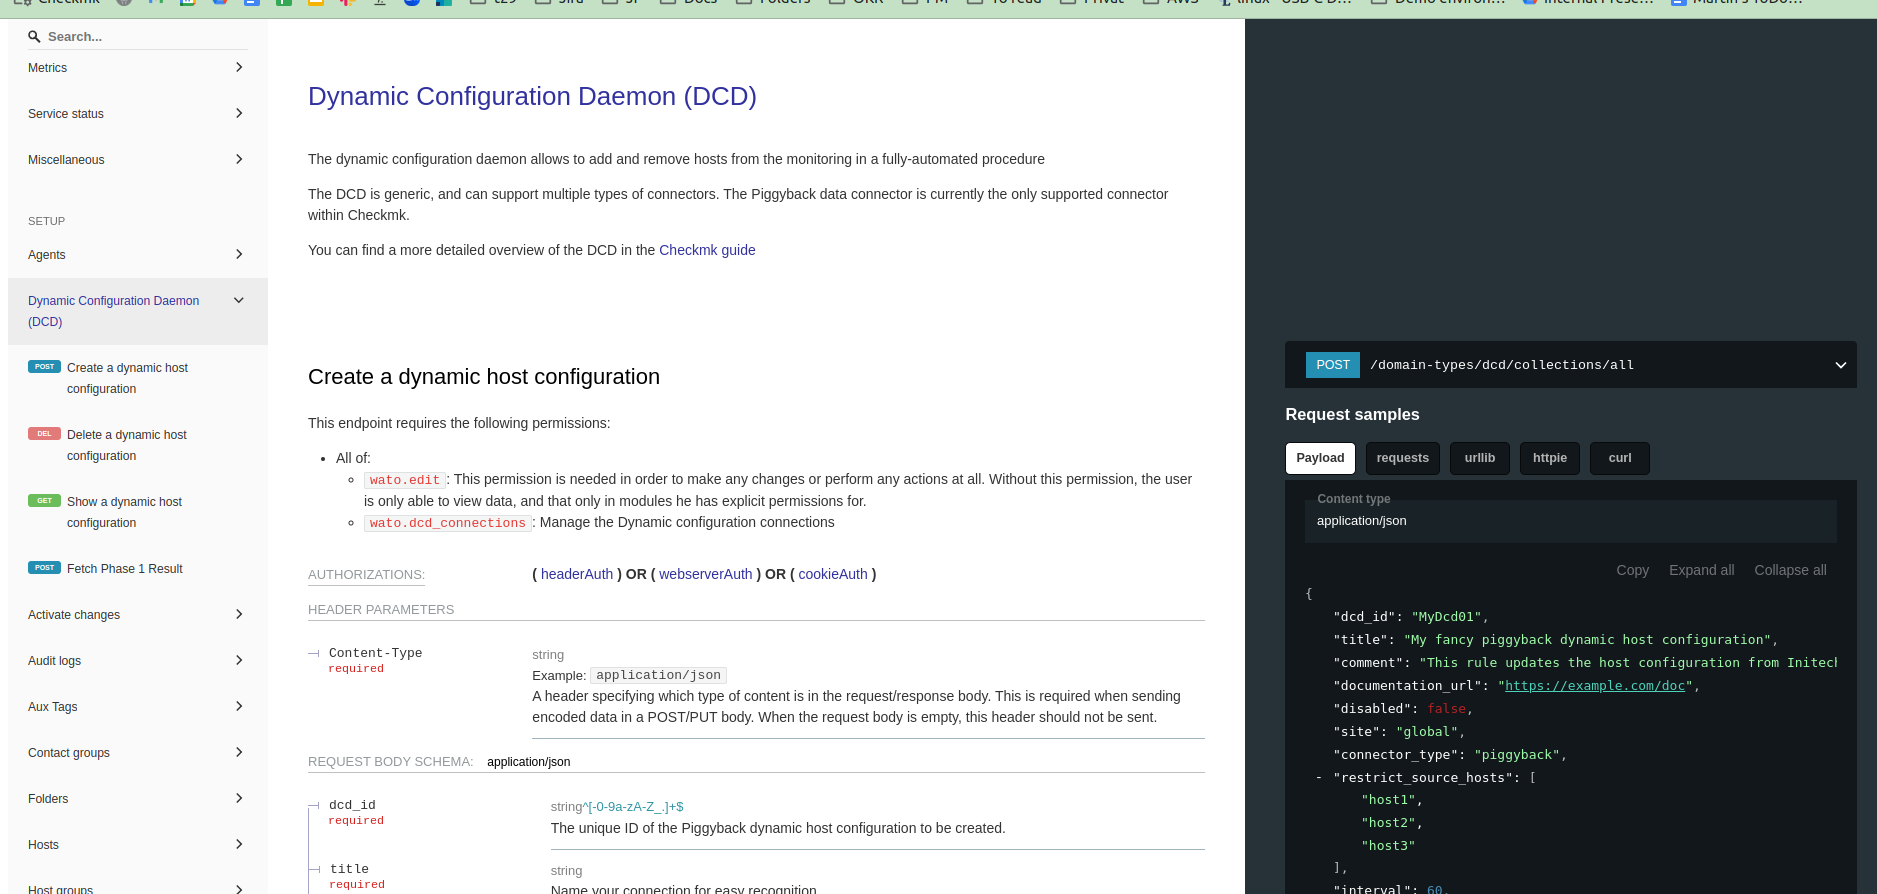
Task: Click DEL badge for Delete dynamic host configuration
Action: (x=44, y=434)
